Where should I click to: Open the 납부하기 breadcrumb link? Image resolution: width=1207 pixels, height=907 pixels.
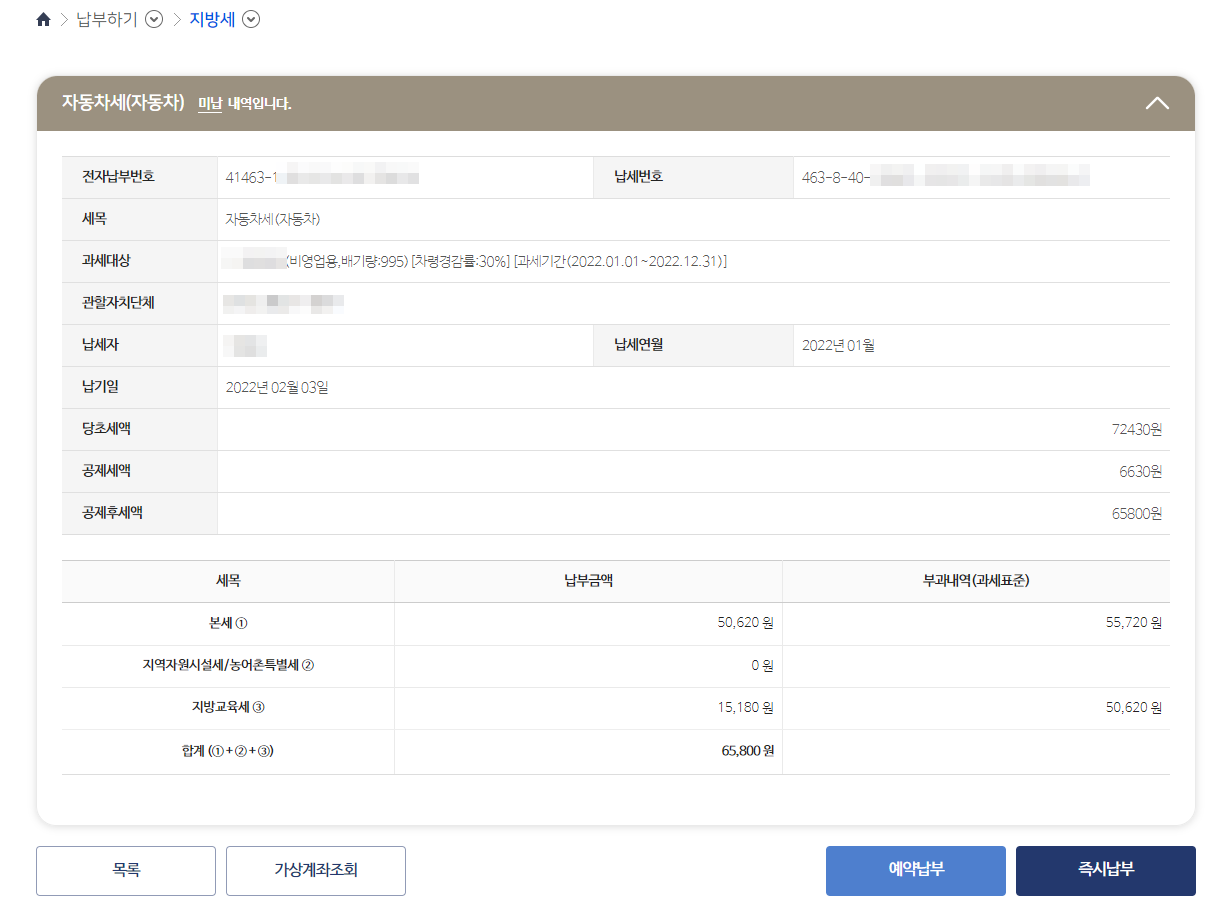(107, 20)
